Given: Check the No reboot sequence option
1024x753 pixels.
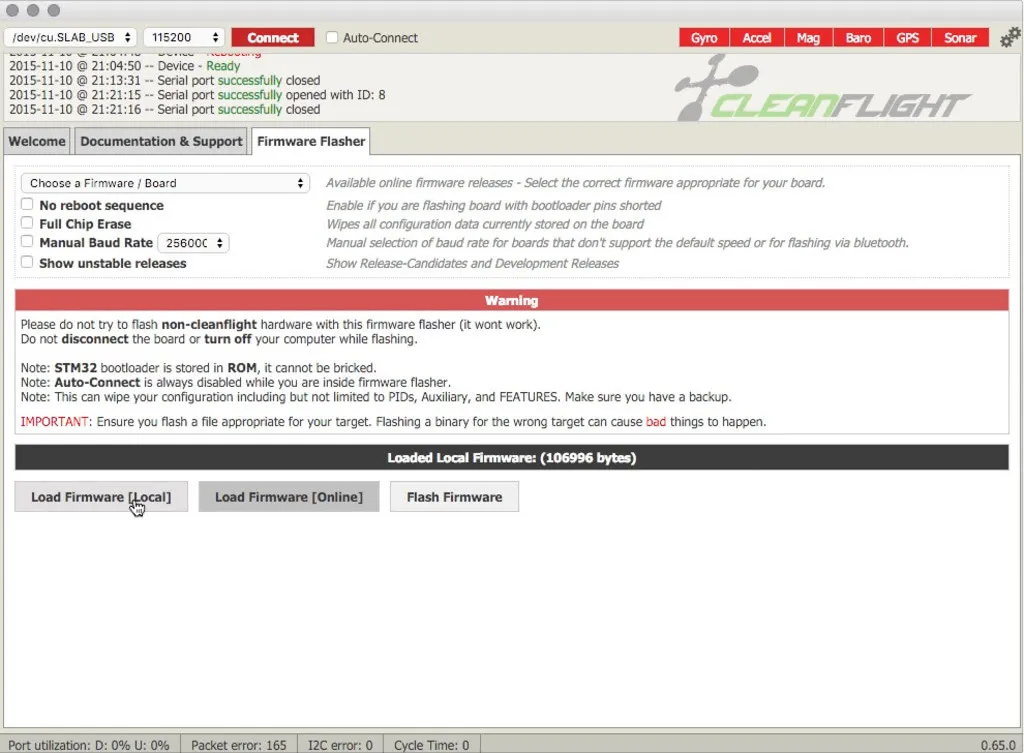Looking at the screenshot, I should click(x=28, y=204).
